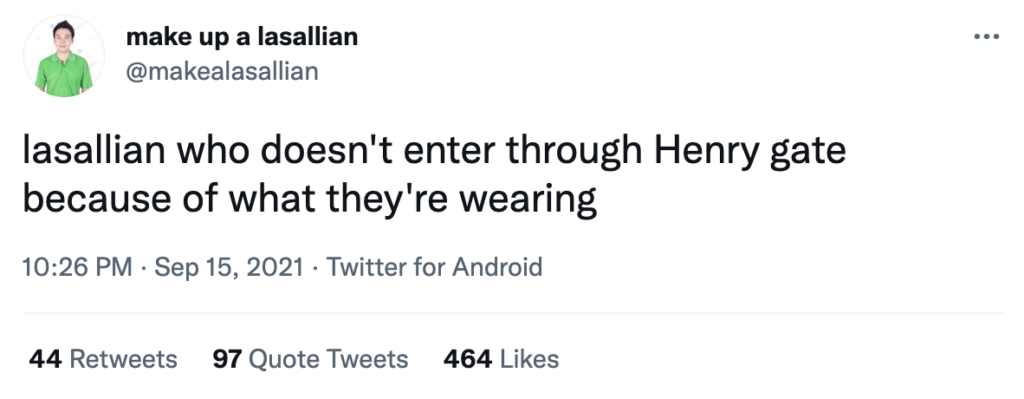1024x399 pixels.
Task: Click the first word lasallian in the tweet body
Action: [x=94, y=150]
